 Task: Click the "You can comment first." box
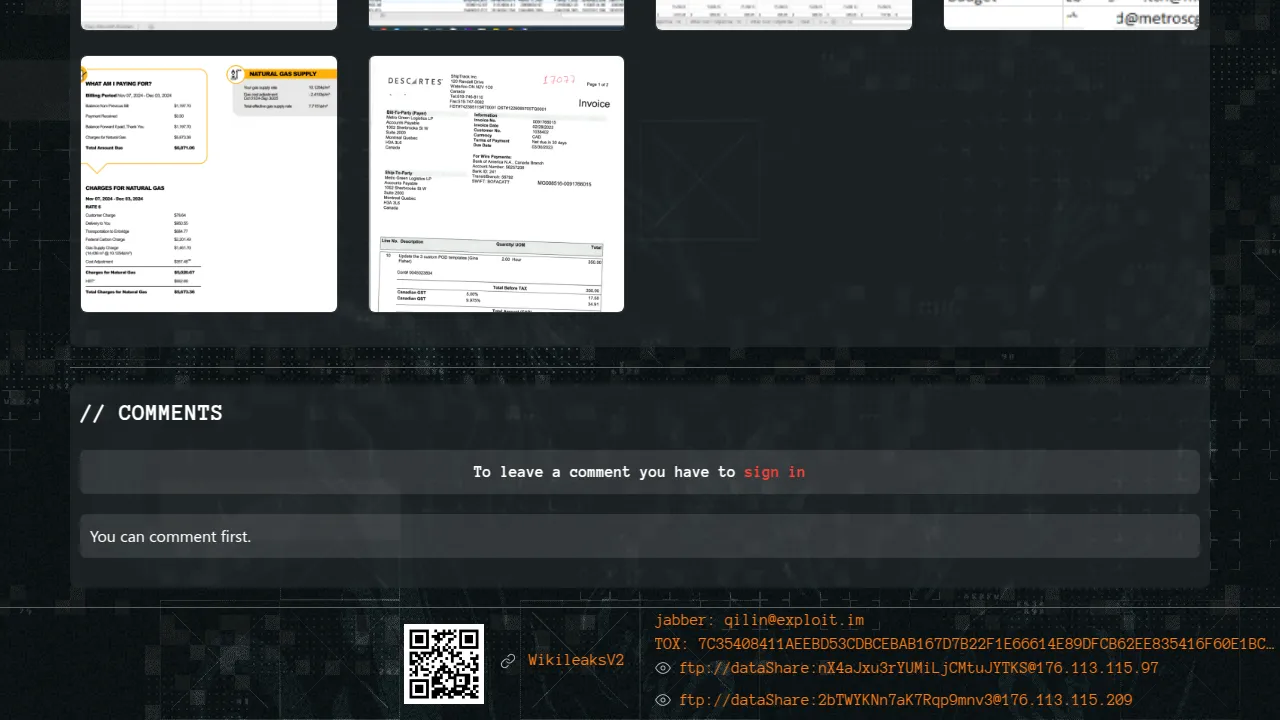pos(640,537)
